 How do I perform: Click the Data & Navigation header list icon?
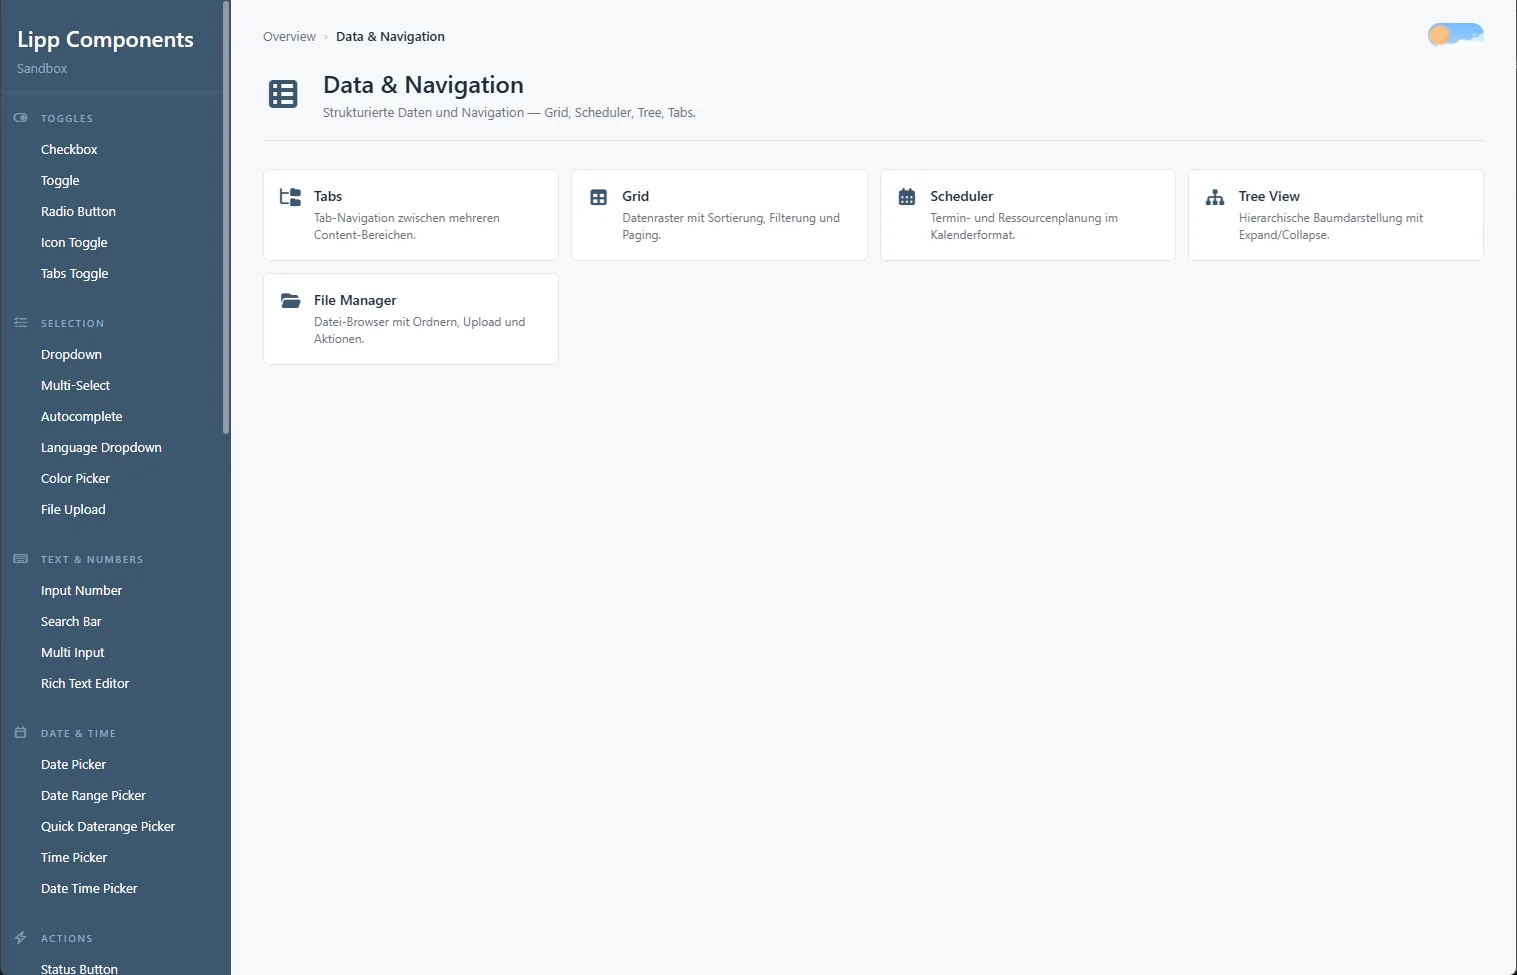(283, 94)
